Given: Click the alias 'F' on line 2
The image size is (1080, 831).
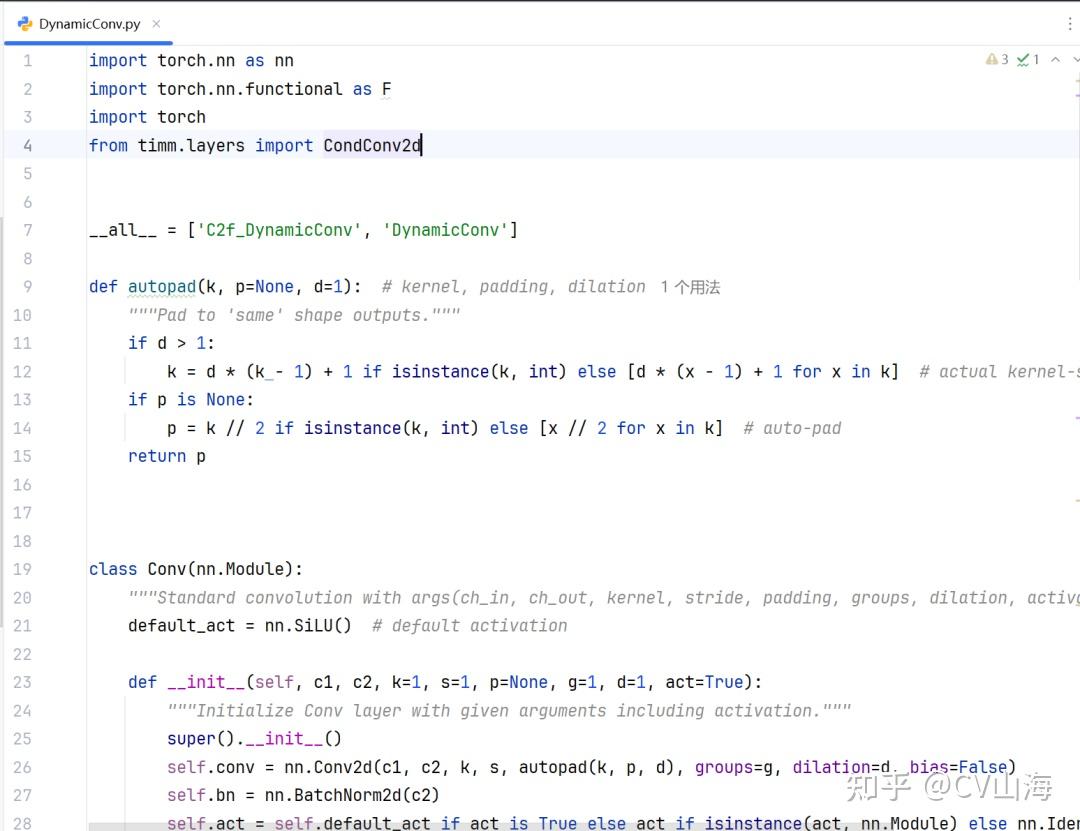Looking at the screenshot, I should tap(386, 89).
